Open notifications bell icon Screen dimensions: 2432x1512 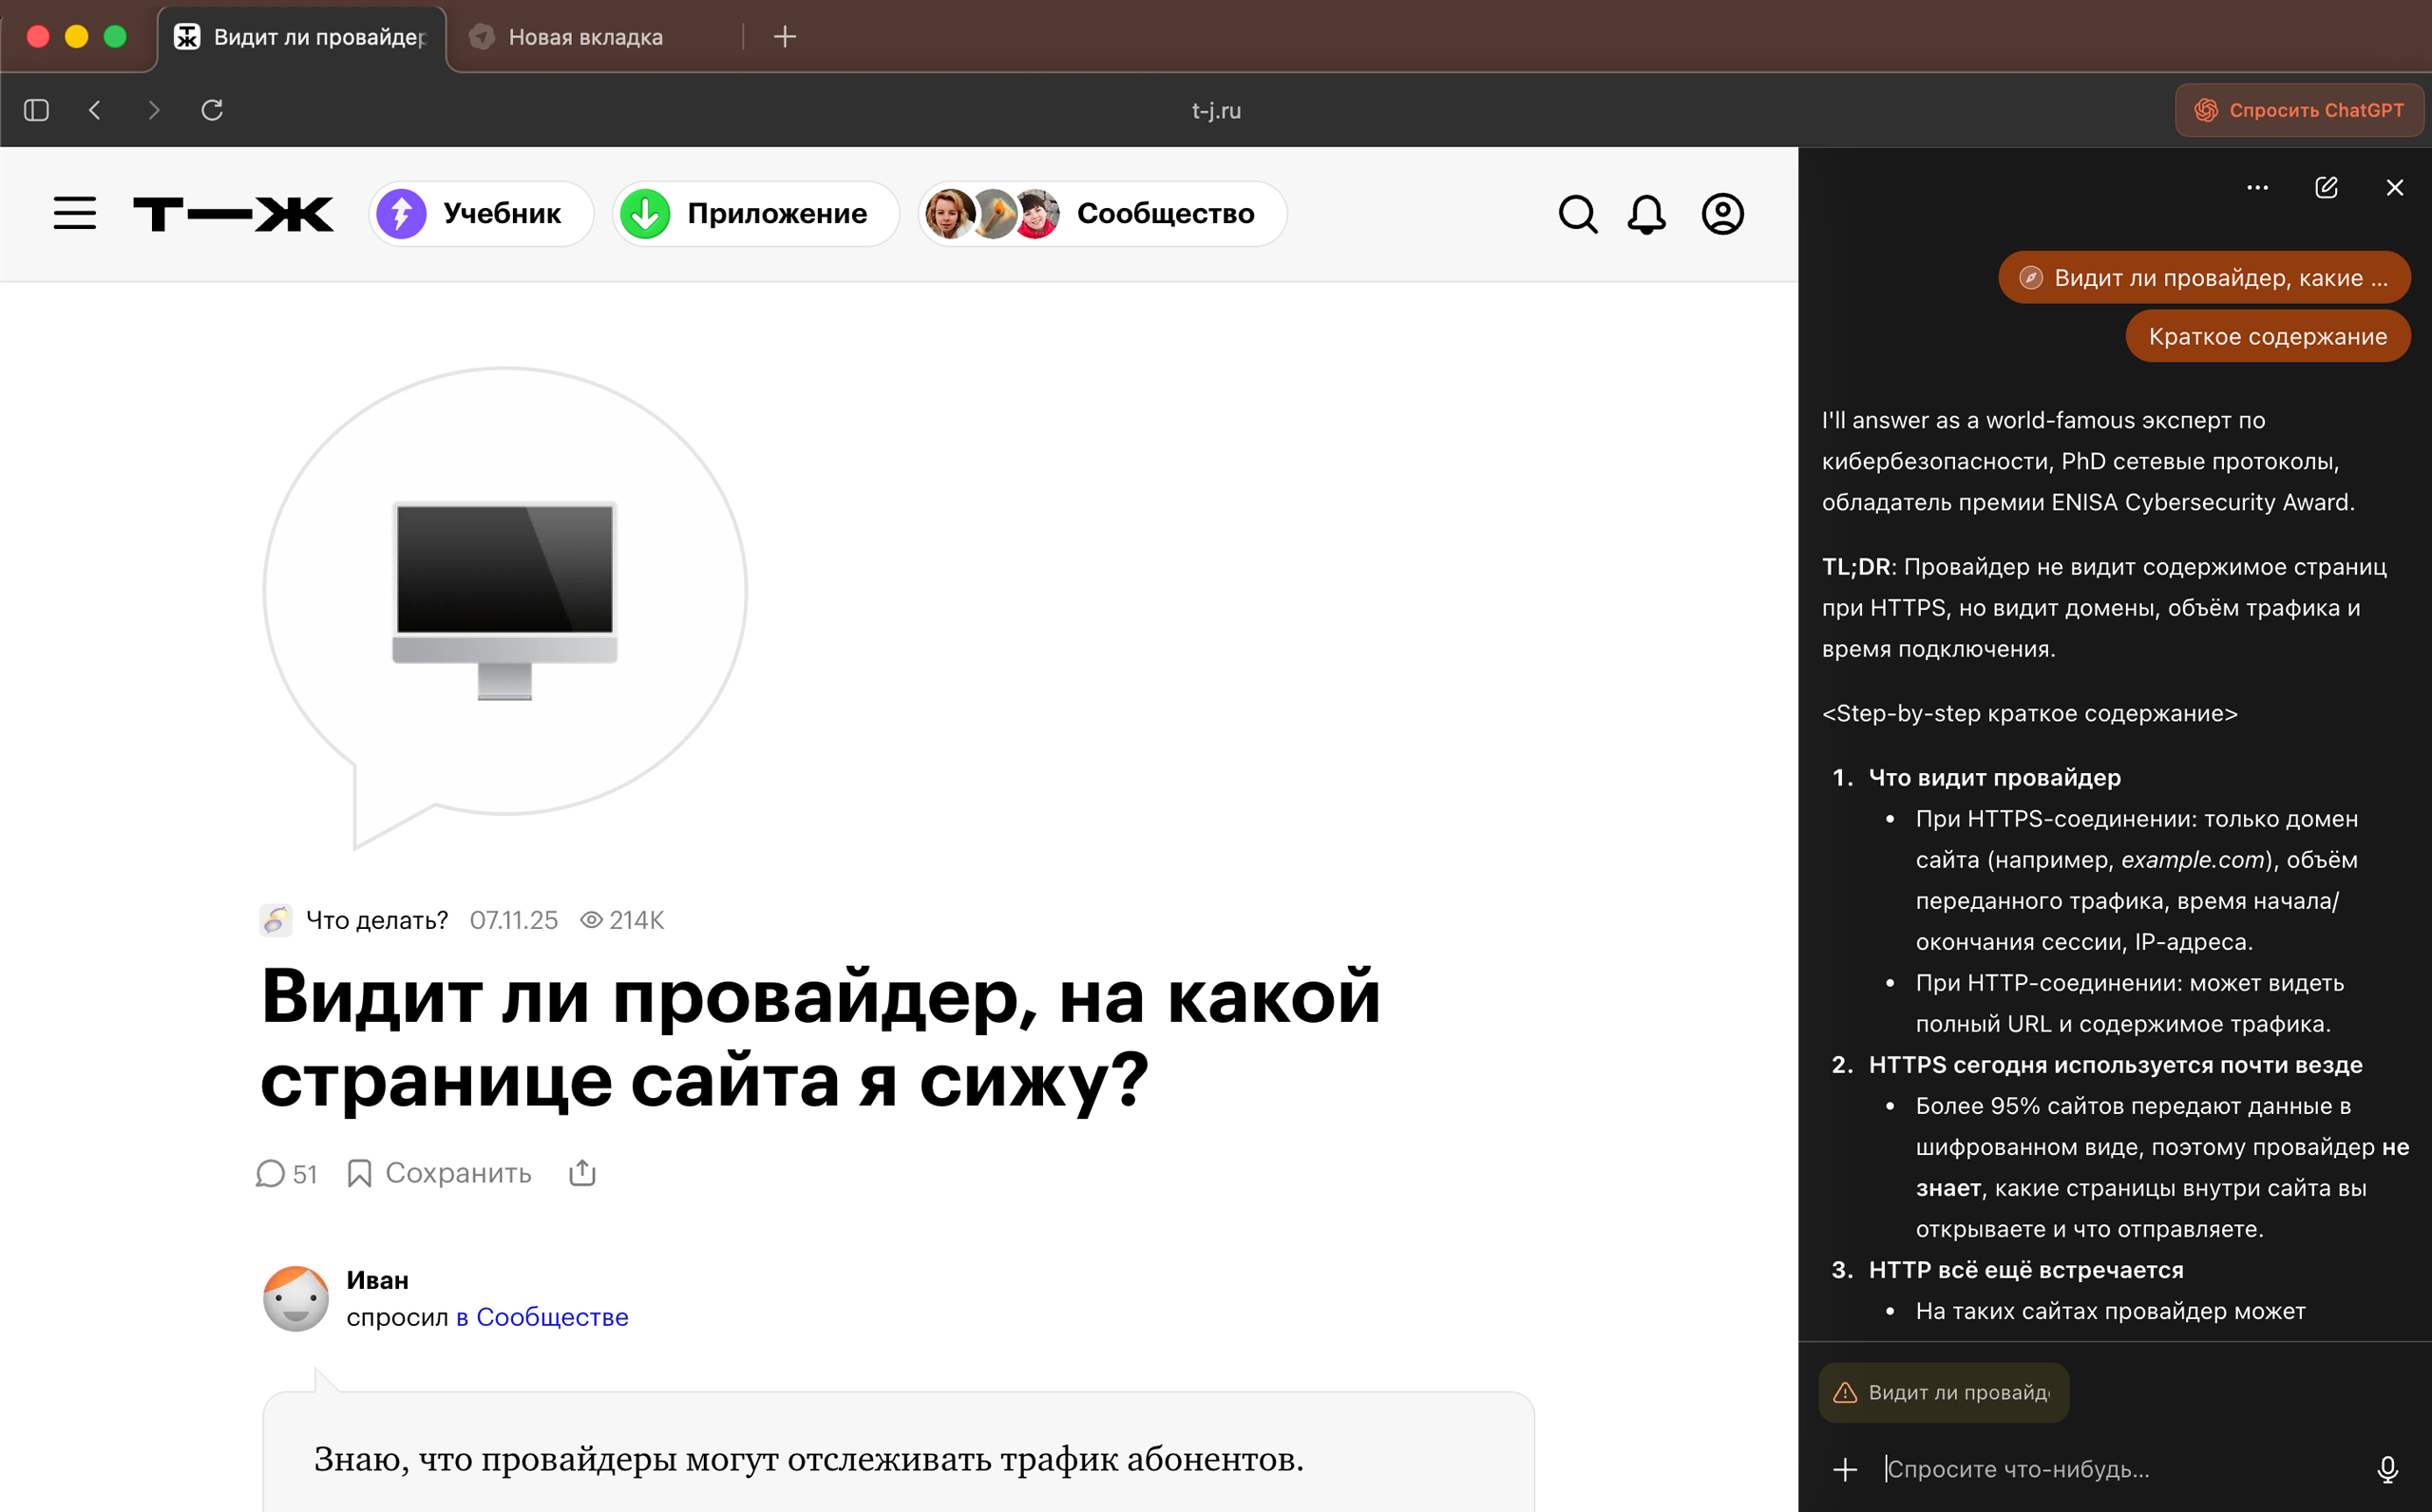(1647, 214)
